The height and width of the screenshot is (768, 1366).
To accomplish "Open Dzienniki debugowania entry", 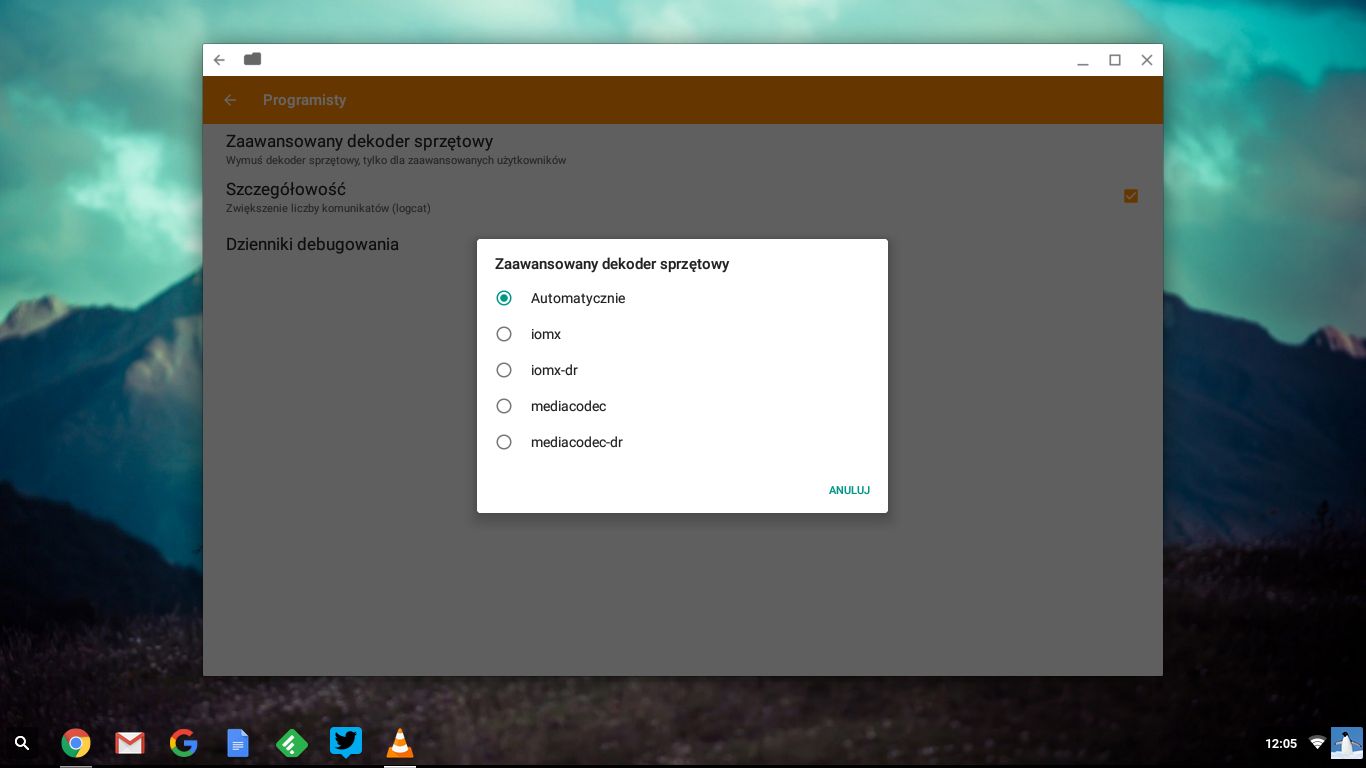I will pyautogui.click(x=683, y=244).
